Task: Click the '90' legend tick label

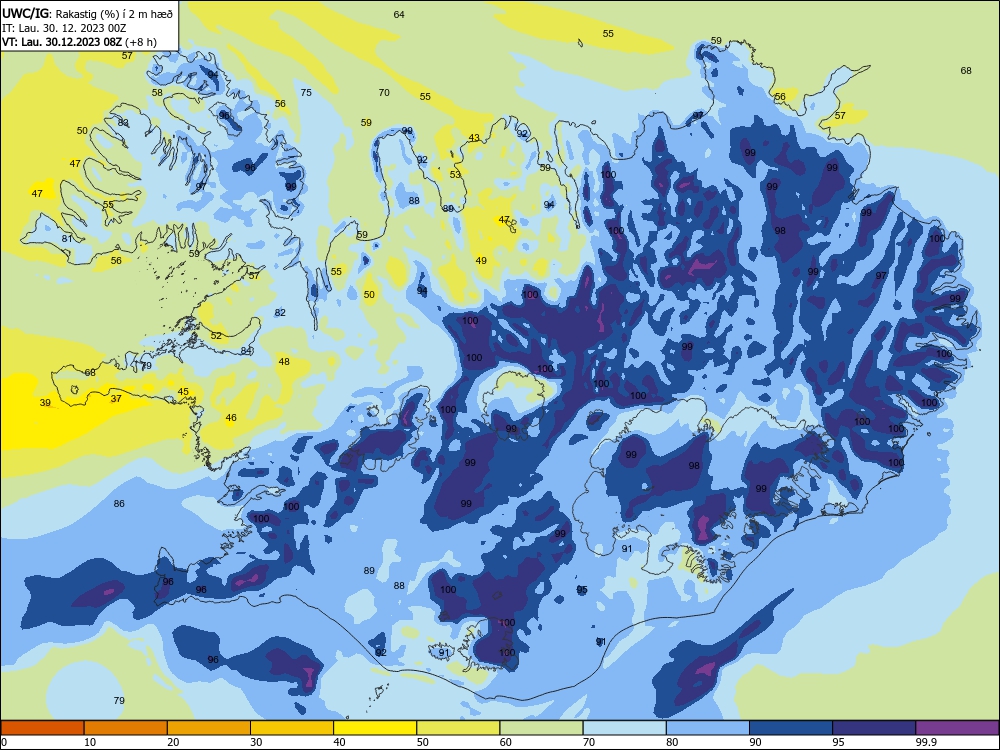Action: [756, 742]
